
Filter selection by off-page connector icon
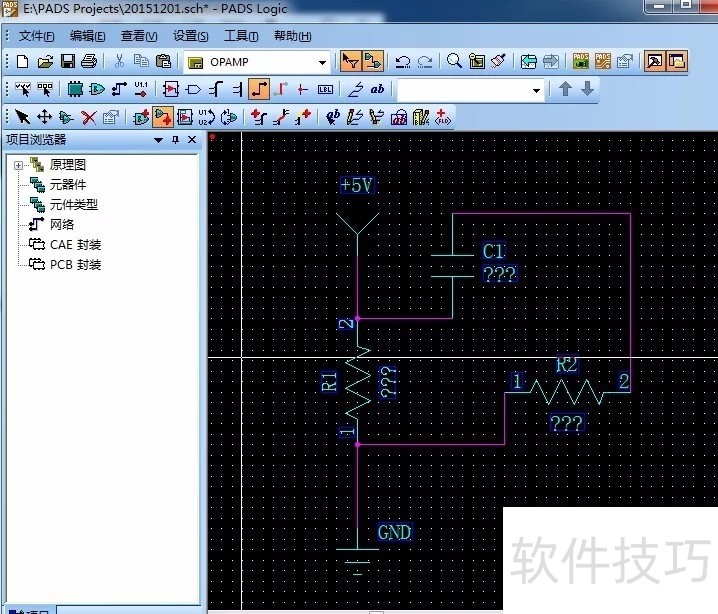click(x=193, y=89)
